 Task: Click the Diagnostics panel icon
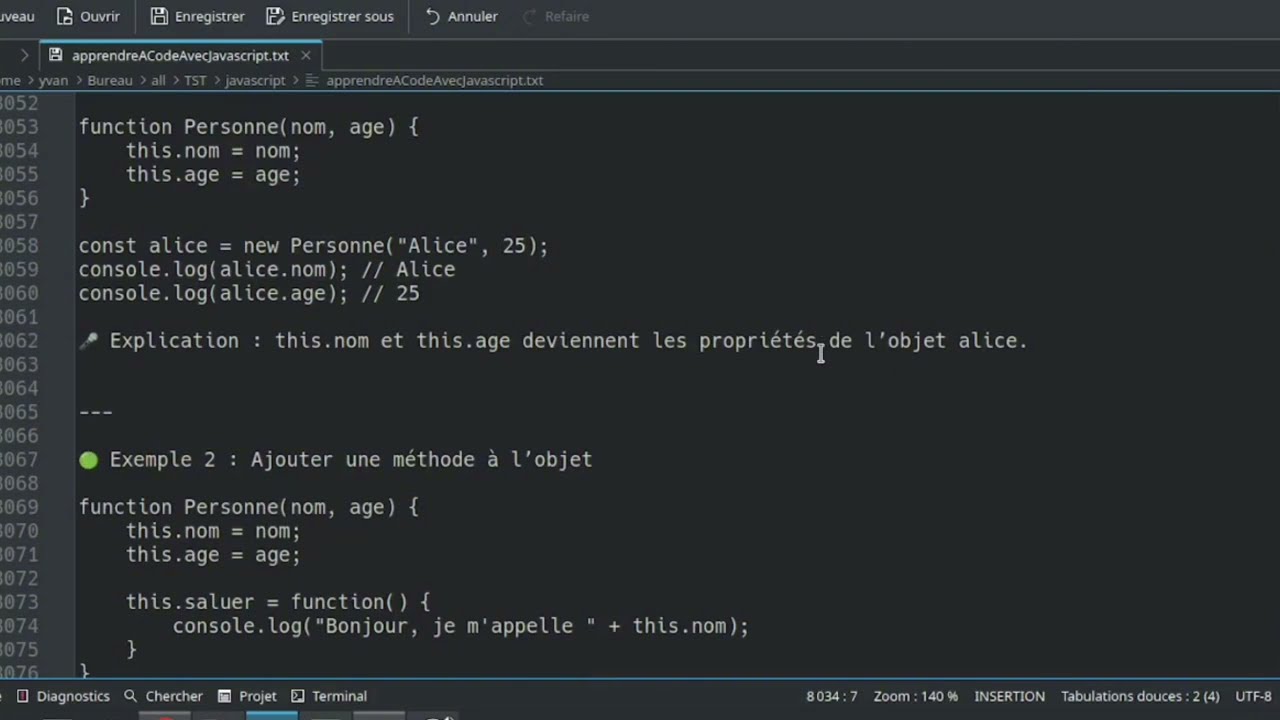[23, 696]
